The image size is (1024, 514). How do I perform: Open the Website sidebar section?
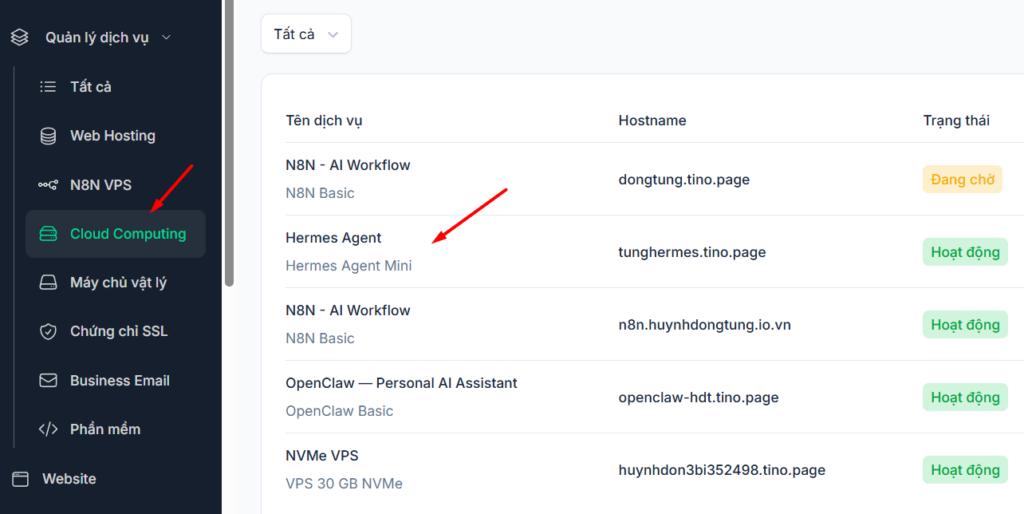[69, 479]
